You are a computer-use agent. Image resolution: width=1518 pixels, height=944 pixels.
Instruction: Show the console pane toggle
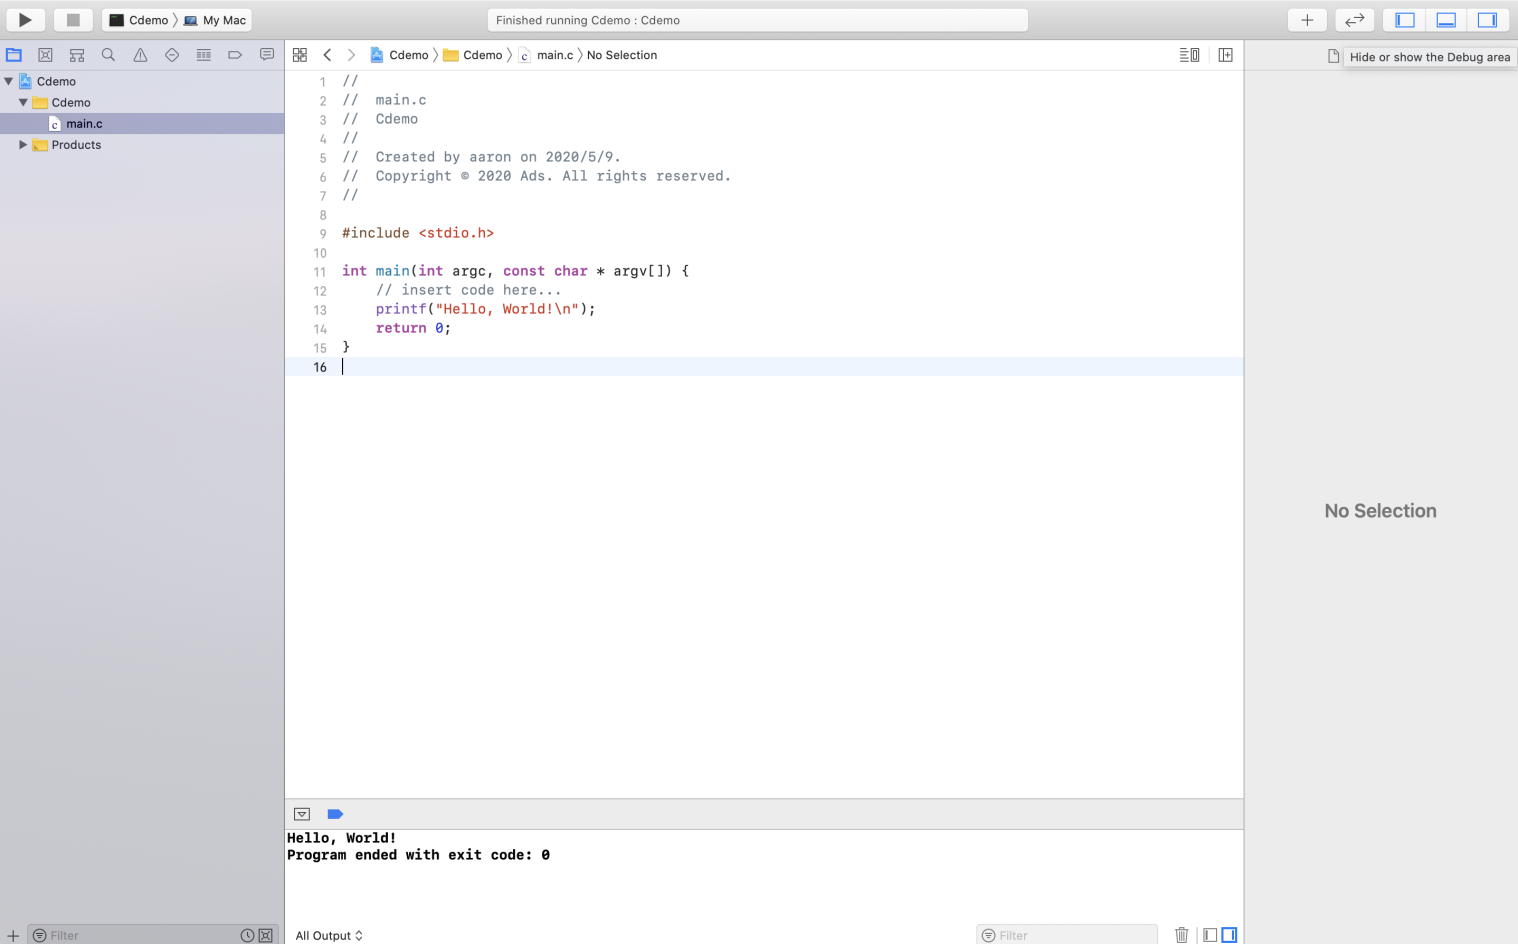coord(1229,935)
